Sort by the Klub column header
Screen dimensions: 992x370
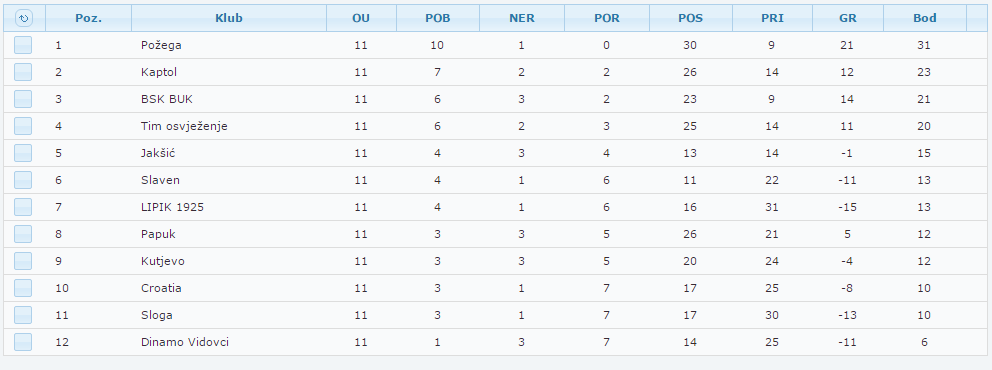[229, 18]
